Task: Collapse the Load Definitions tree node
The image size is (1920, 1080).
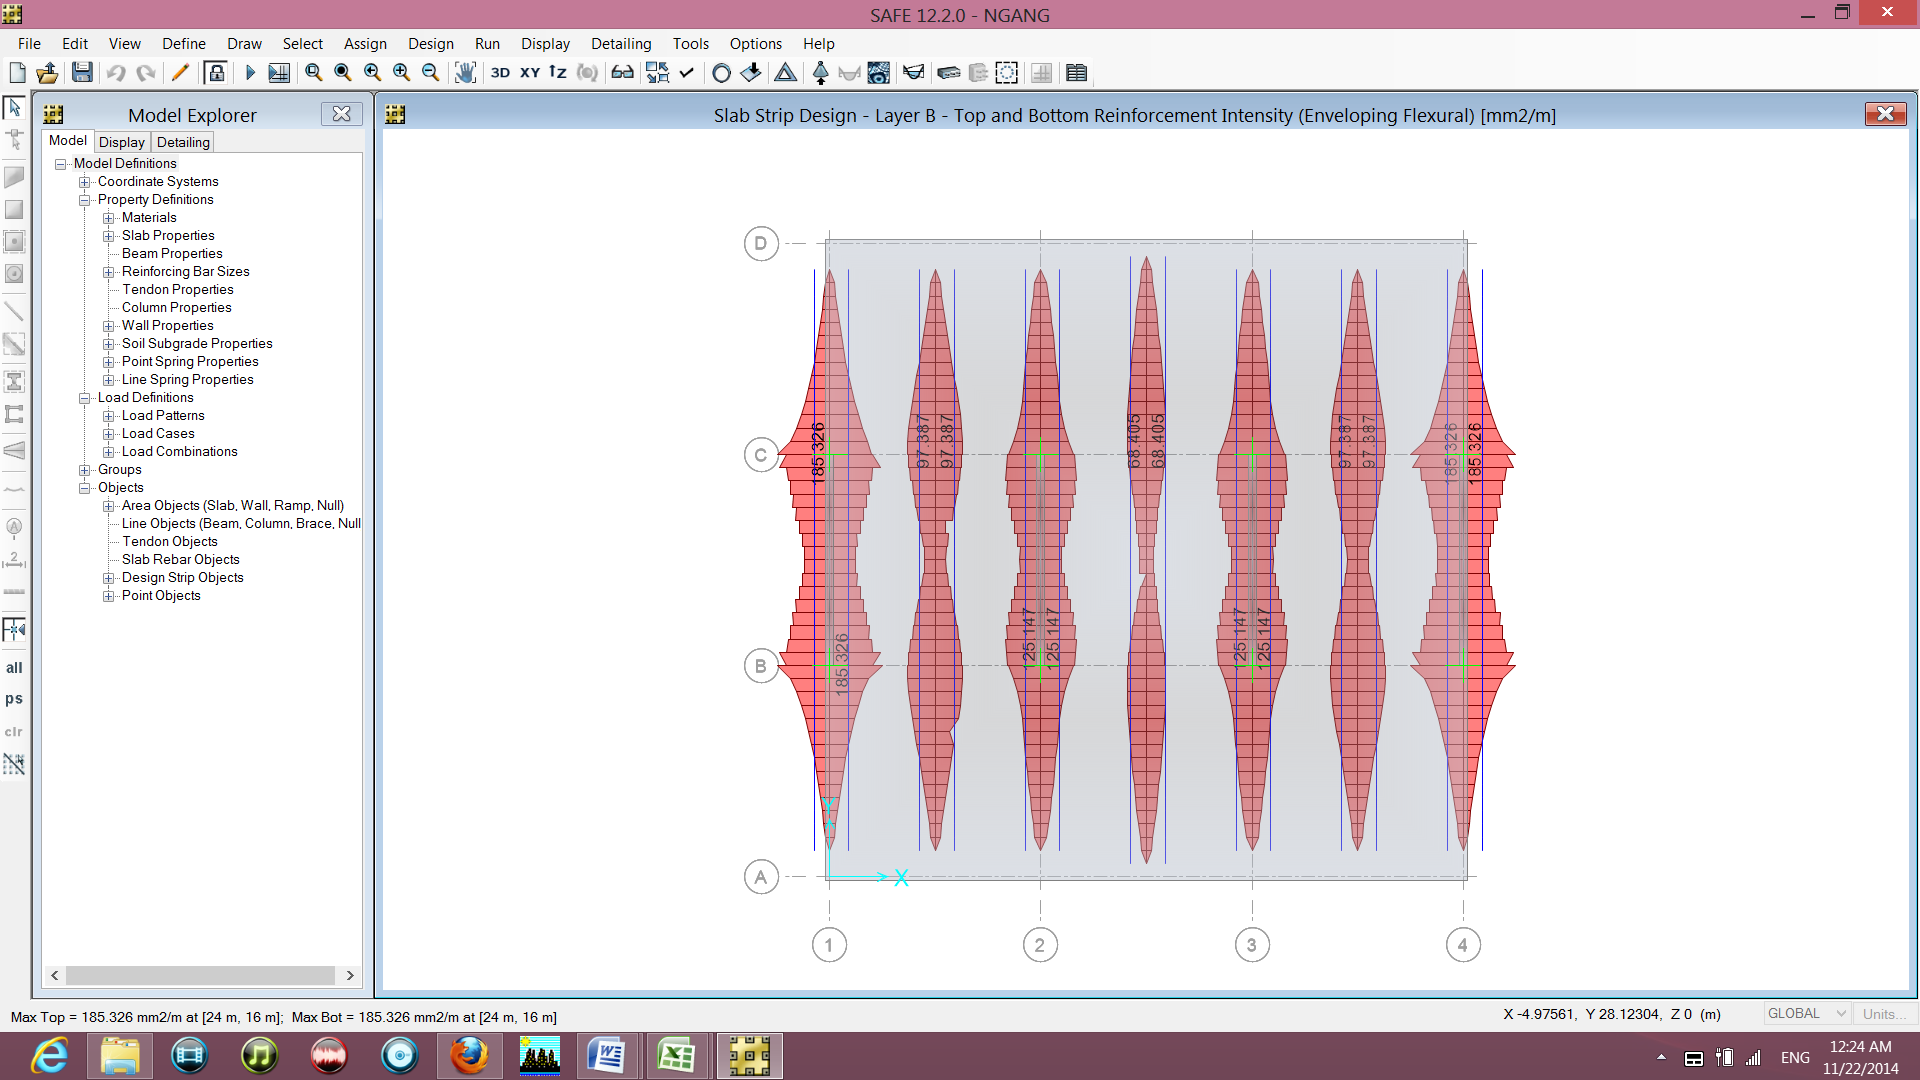Action: 85,398
